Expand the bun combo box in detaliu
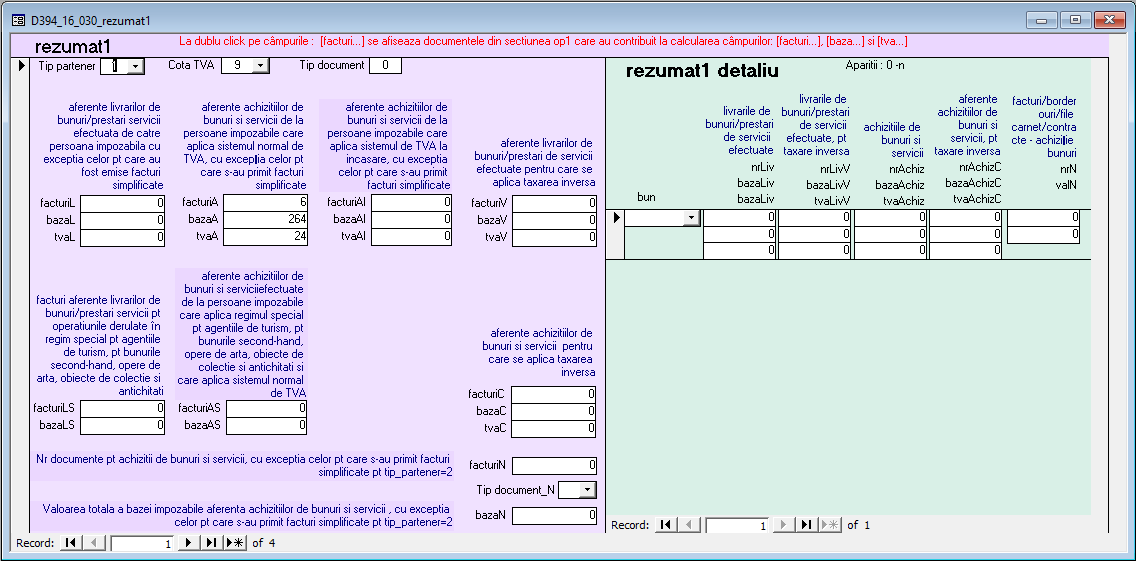The image size is (1136, 561). 692,217
